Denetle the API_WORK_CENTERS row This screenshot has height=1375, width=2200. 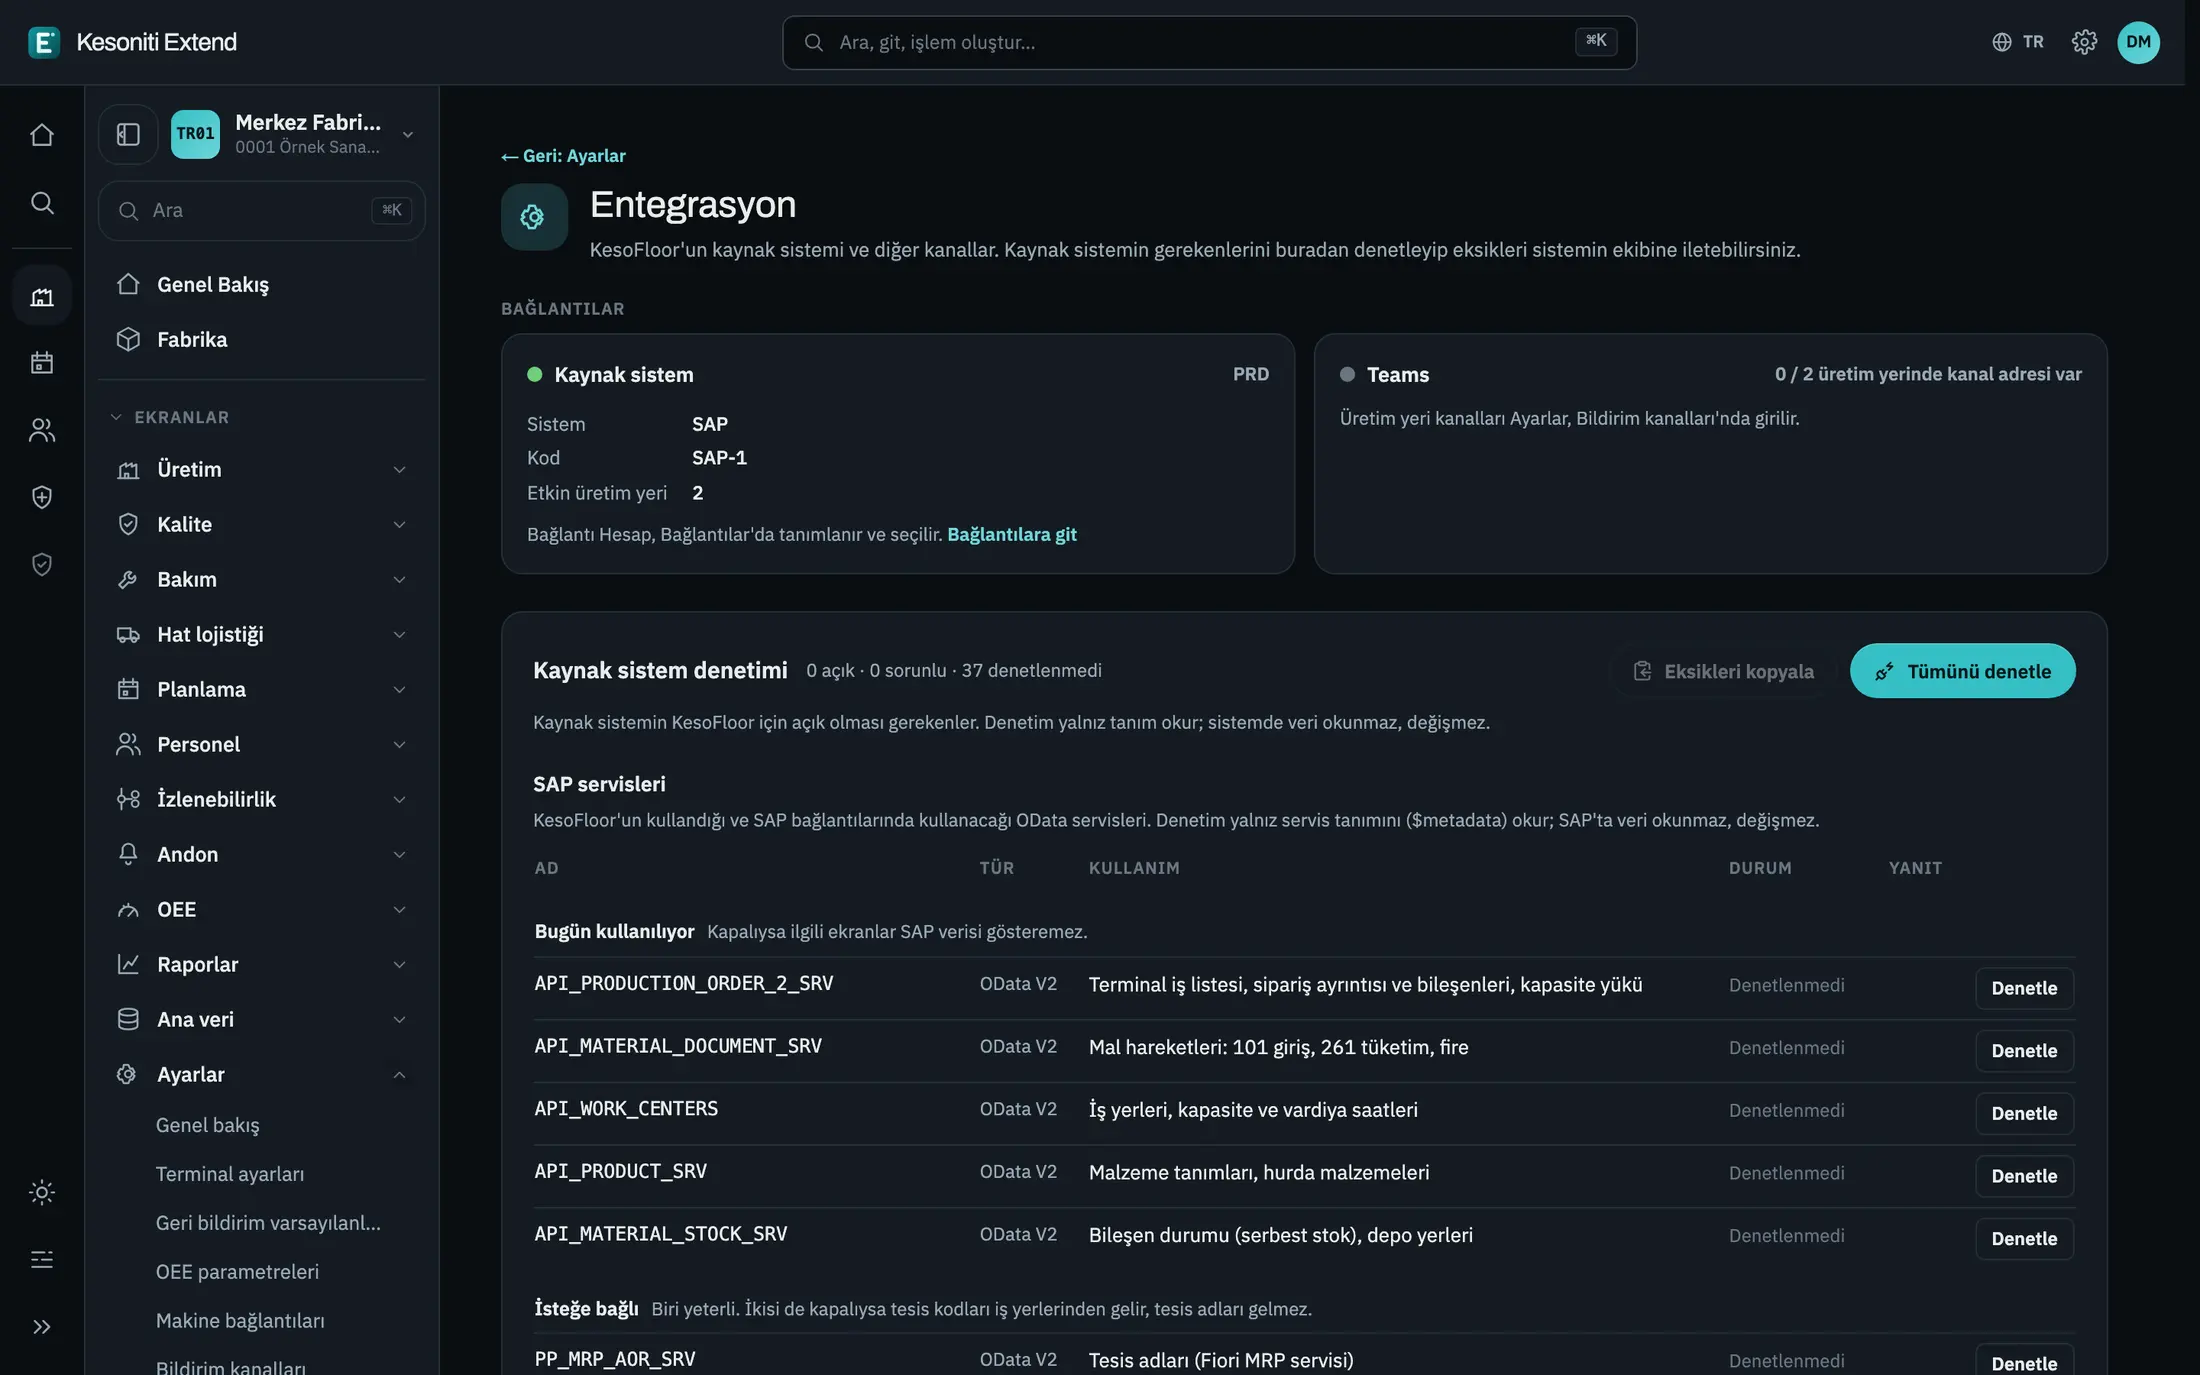pos(2024,1113)
